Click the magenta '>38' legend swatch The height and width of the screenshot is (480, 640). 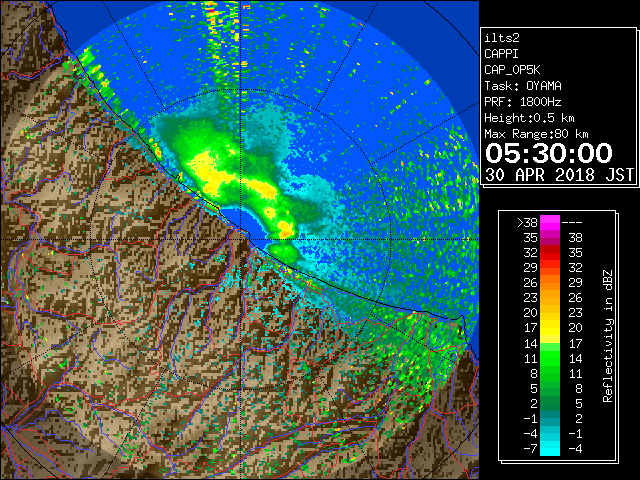point(550,223)
